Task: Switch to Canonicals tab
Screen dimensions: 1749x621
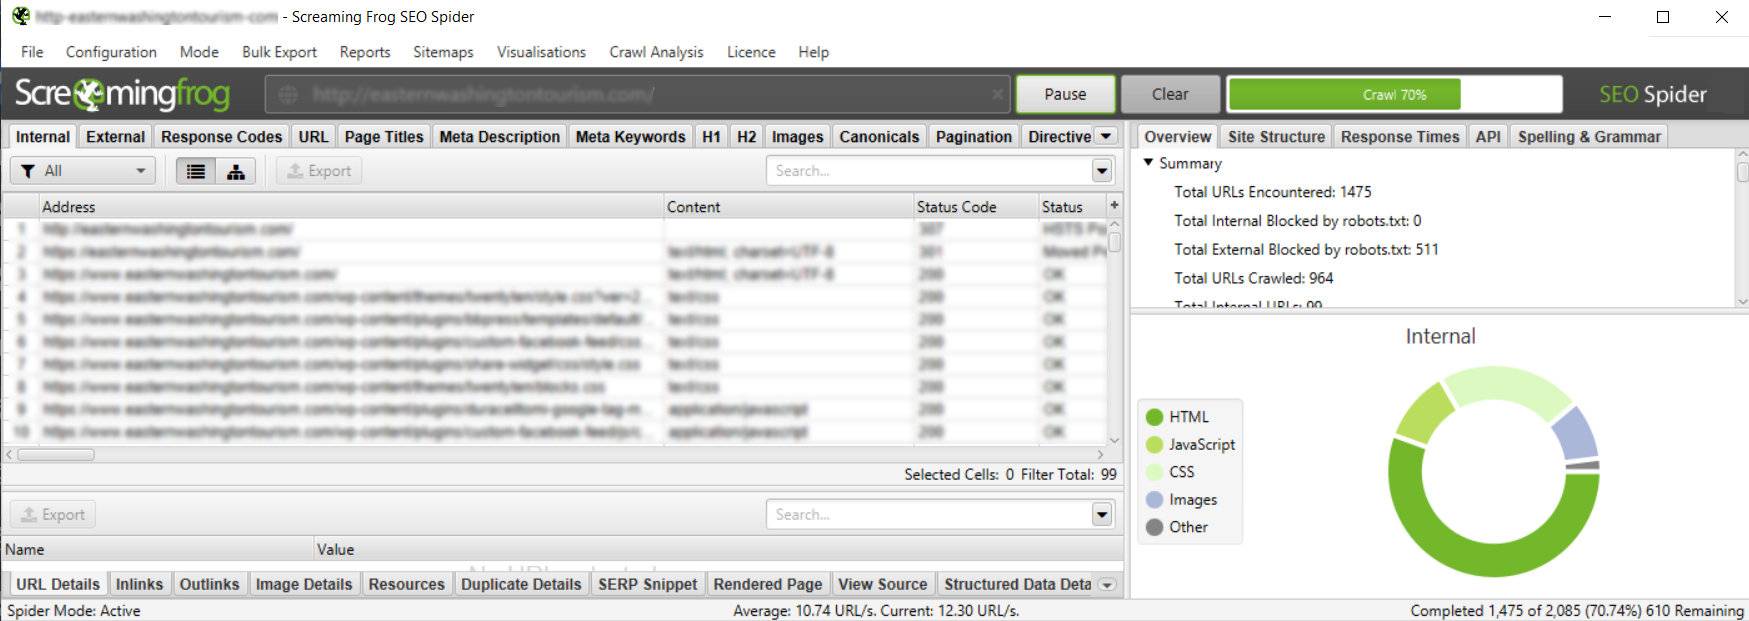Action: coord(879,136)
